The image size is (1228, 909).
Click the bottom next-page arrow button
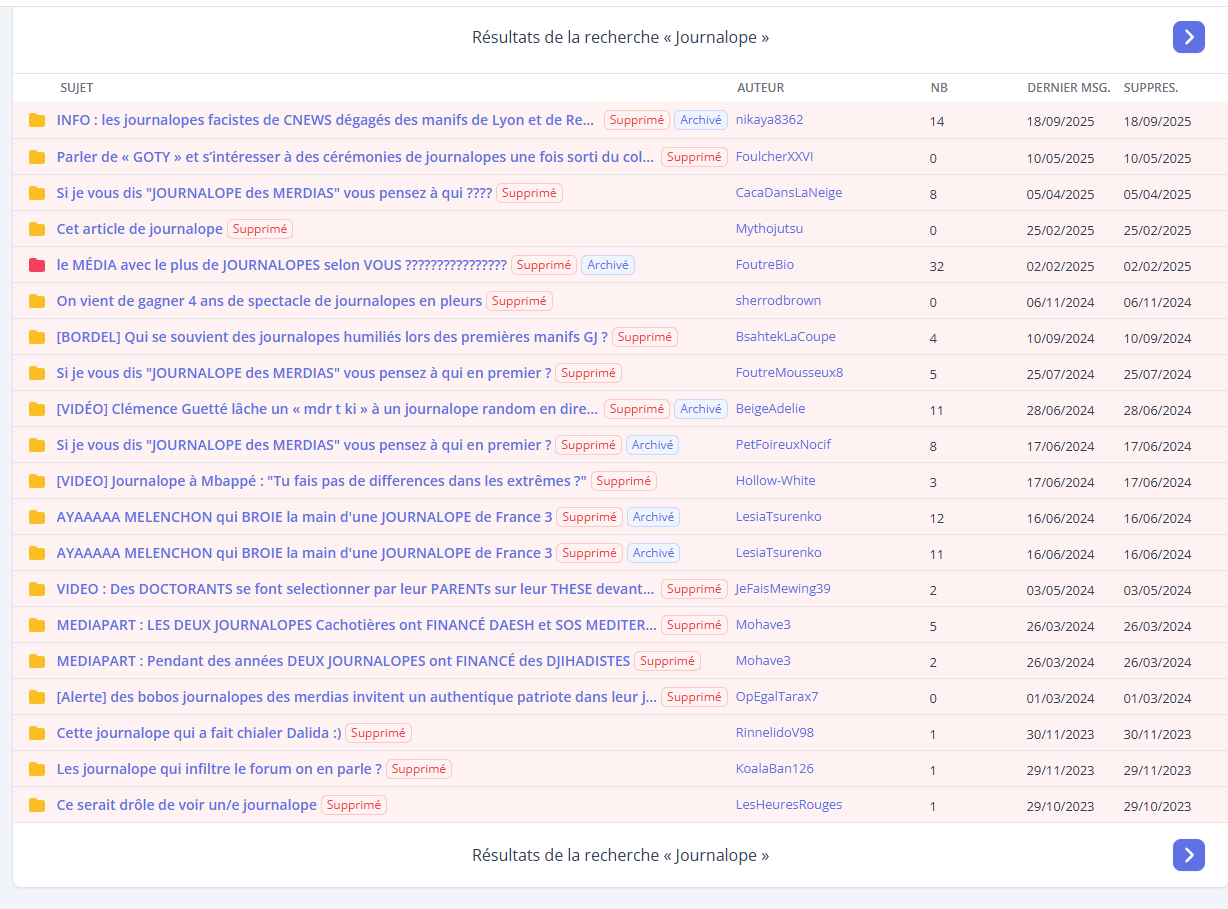(1188, 855)
